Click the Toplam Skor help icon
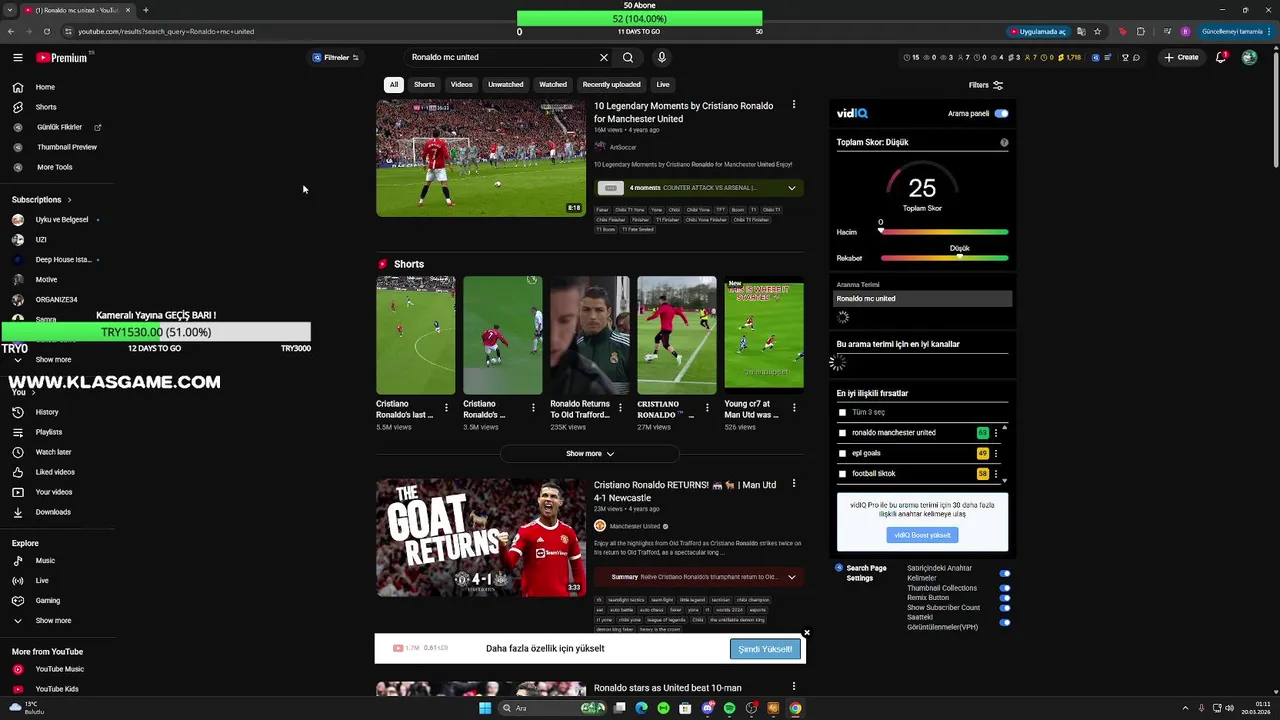Viewport: 1280px width, 720px height. click(x=1004, y=143)
